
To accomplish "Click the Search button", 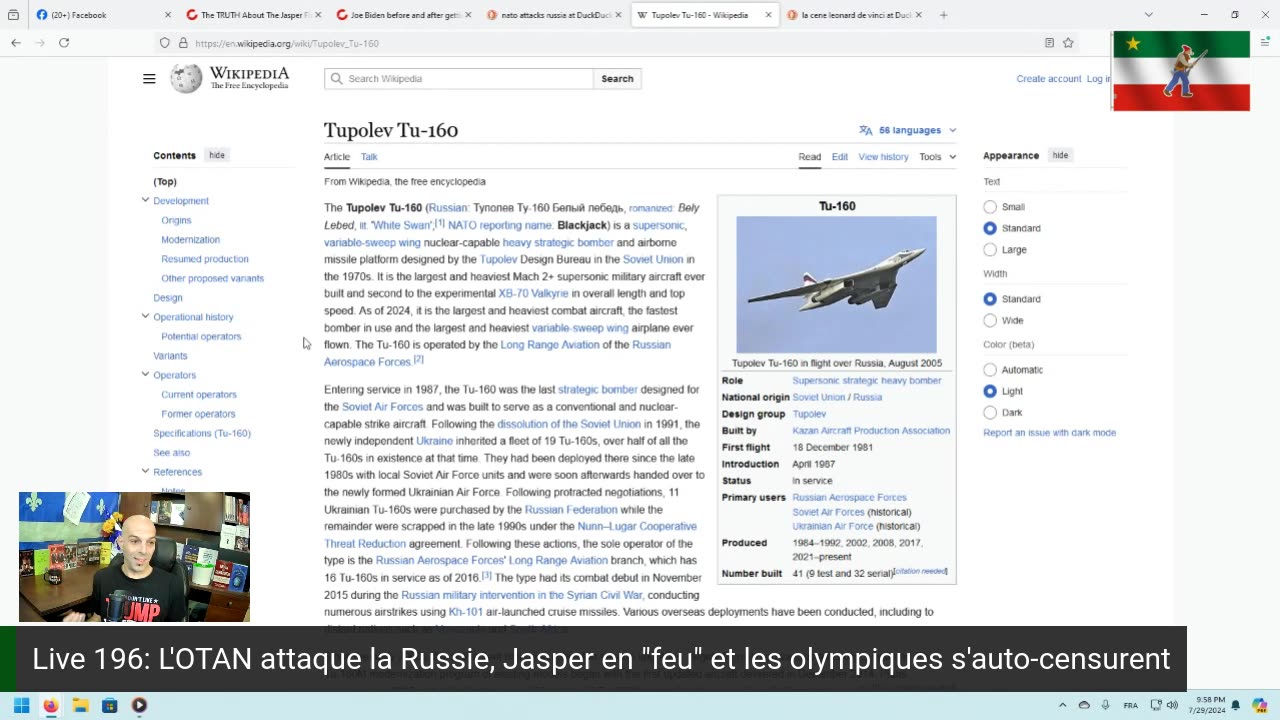I will (617, 79).
